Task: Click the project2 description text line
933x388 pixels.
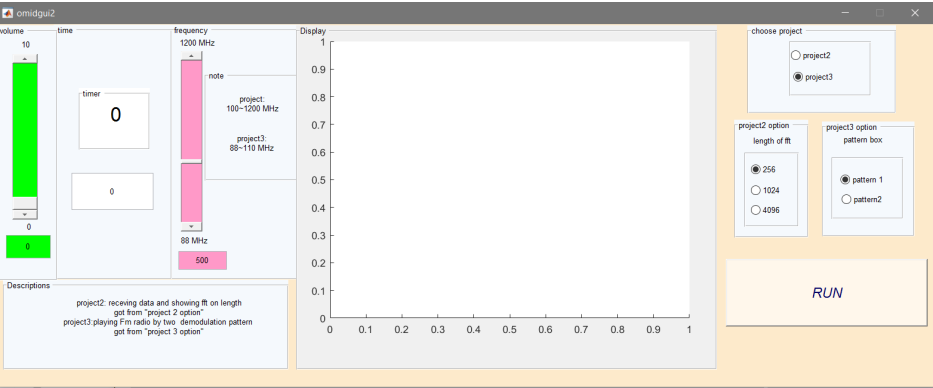Action: pos(159,302)
